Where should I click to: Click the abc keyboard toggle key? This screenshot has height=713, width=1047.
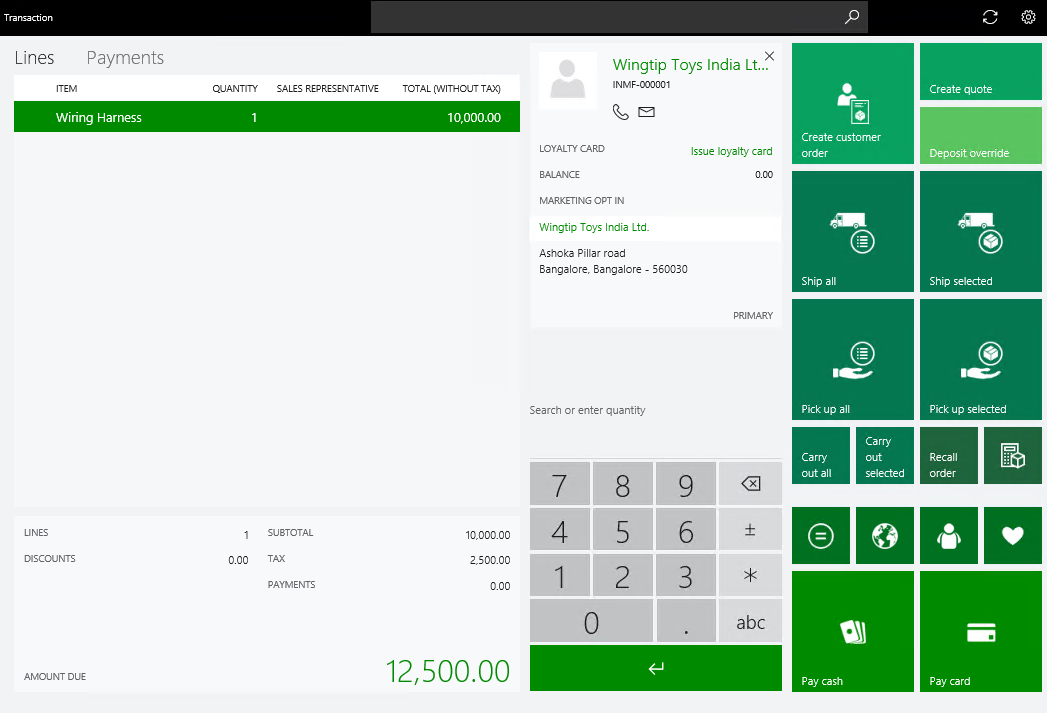[750, 621]
